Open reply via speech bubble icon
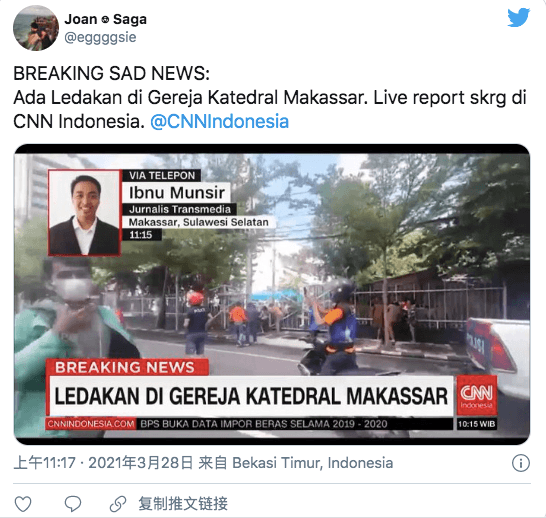This screenshot has width=546, height=518. [73, 504]
